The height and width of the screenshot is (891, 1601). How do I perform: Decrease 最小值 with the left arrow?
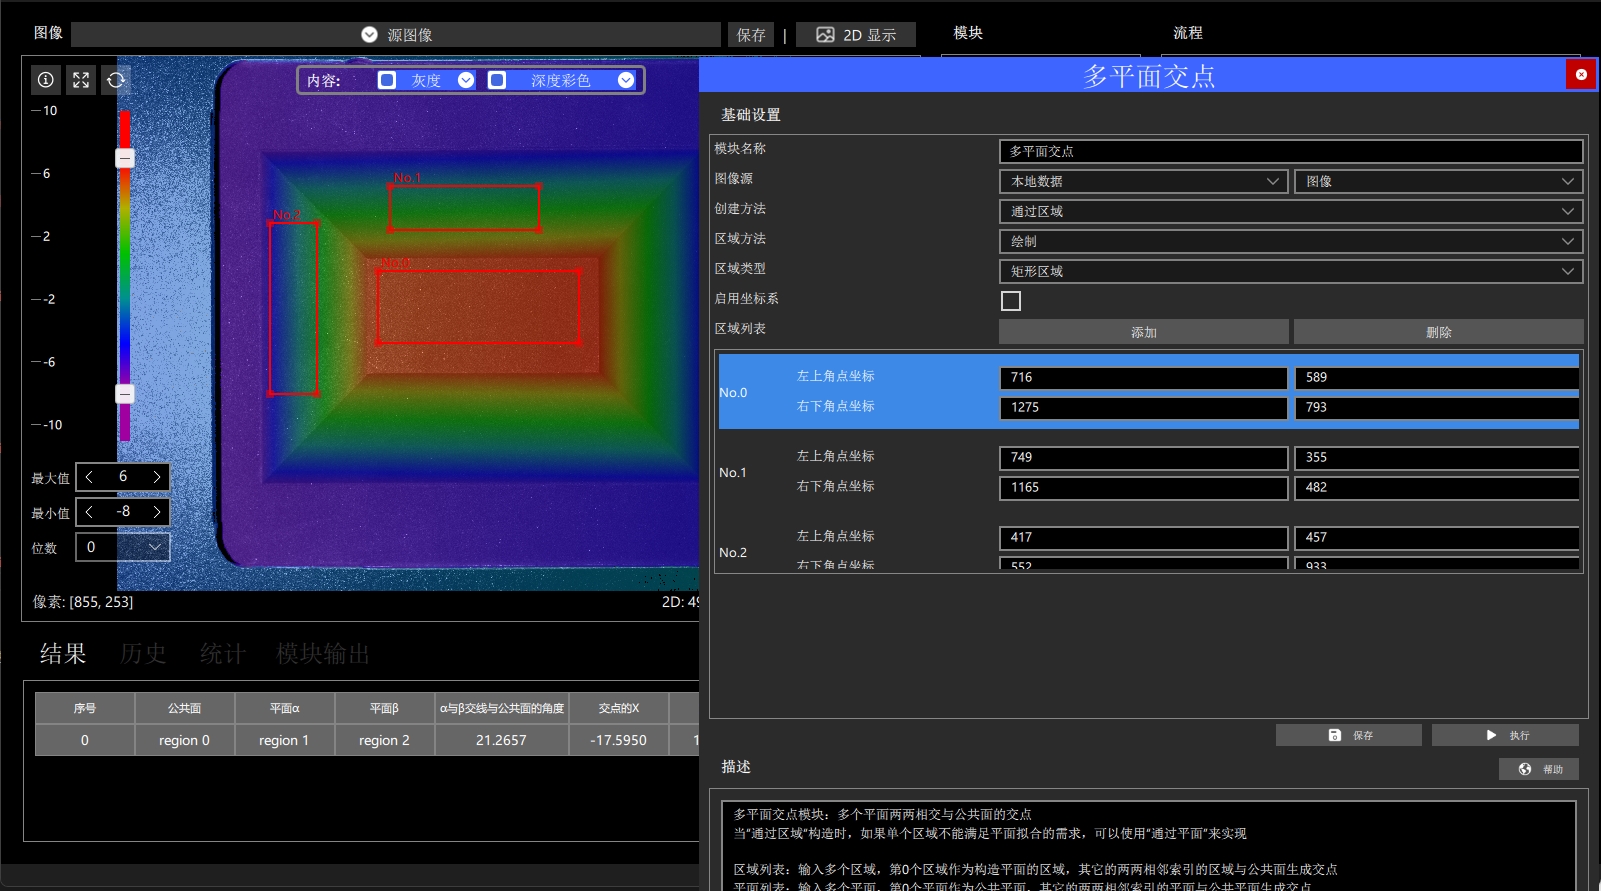(x=89, y=512)
